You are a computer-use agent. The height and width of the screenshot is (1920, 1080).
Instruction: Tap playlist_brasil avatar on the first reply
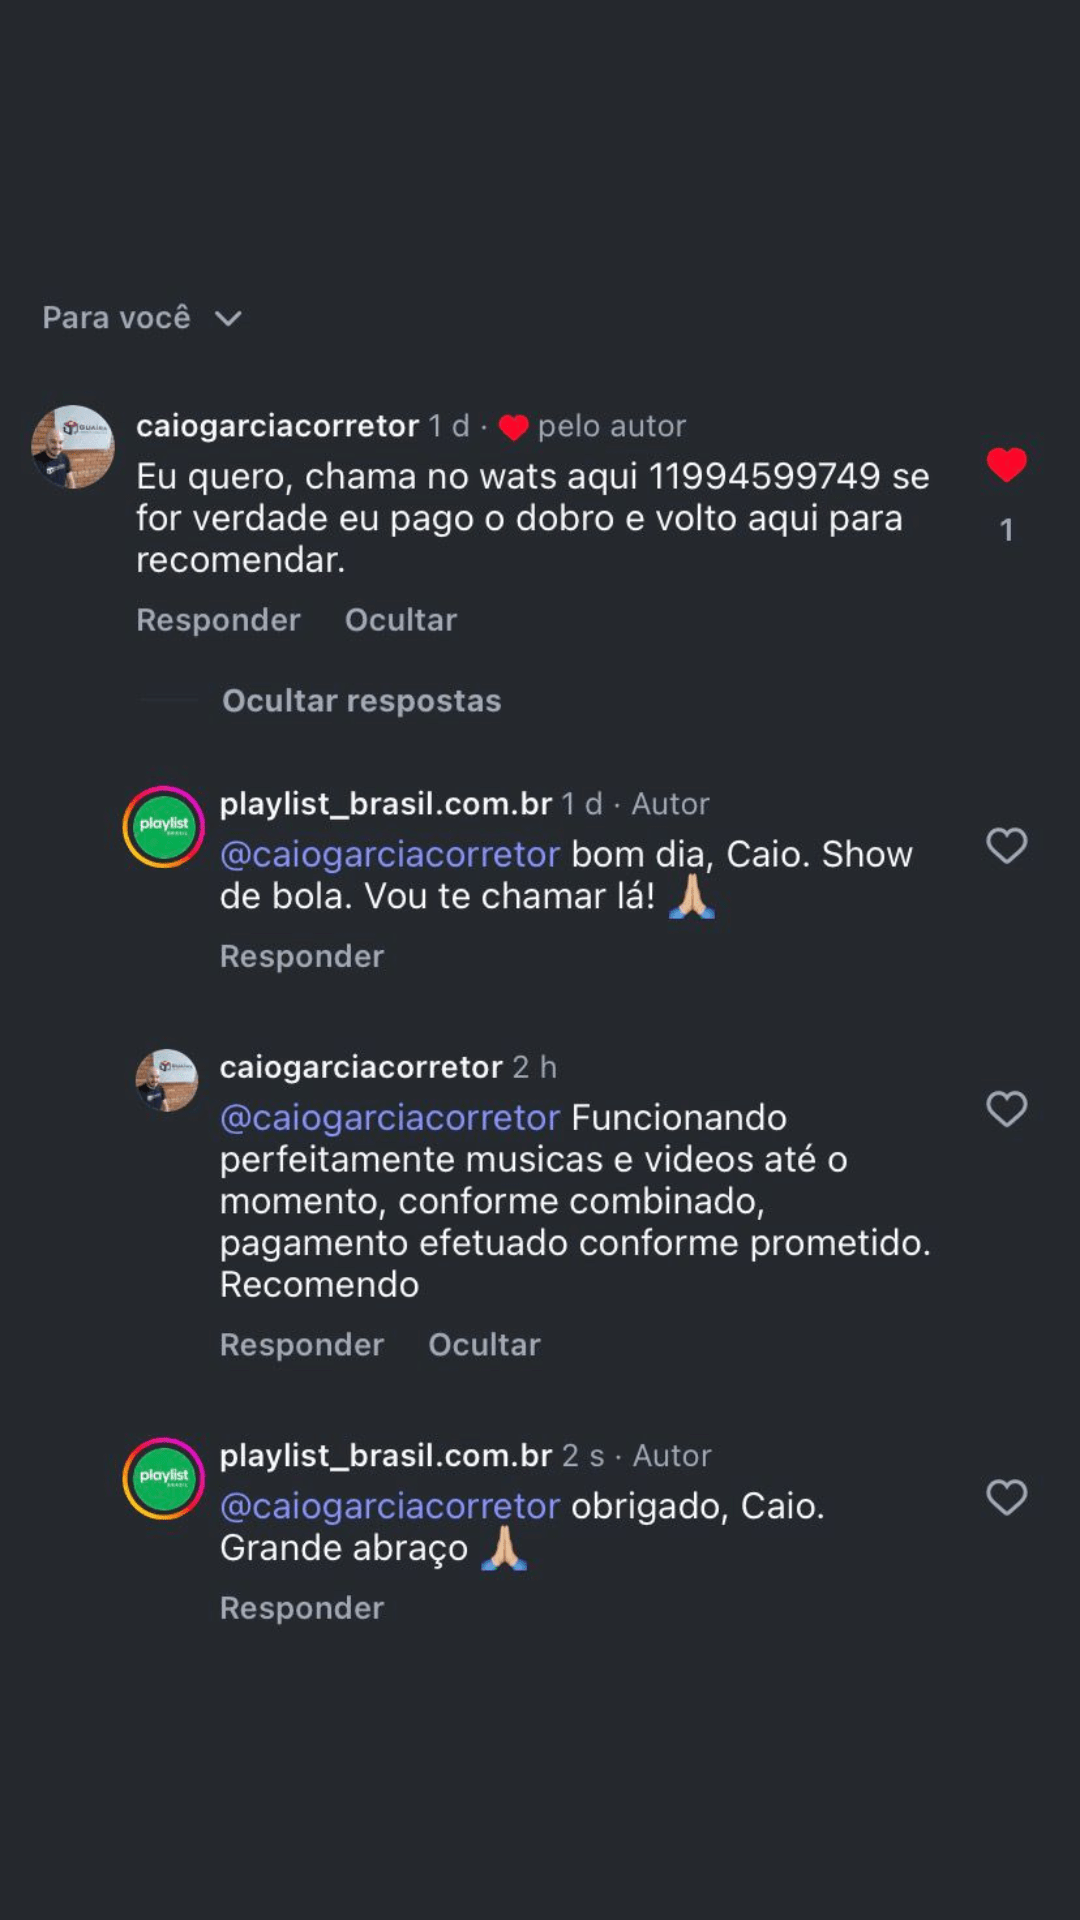[164, 827]
